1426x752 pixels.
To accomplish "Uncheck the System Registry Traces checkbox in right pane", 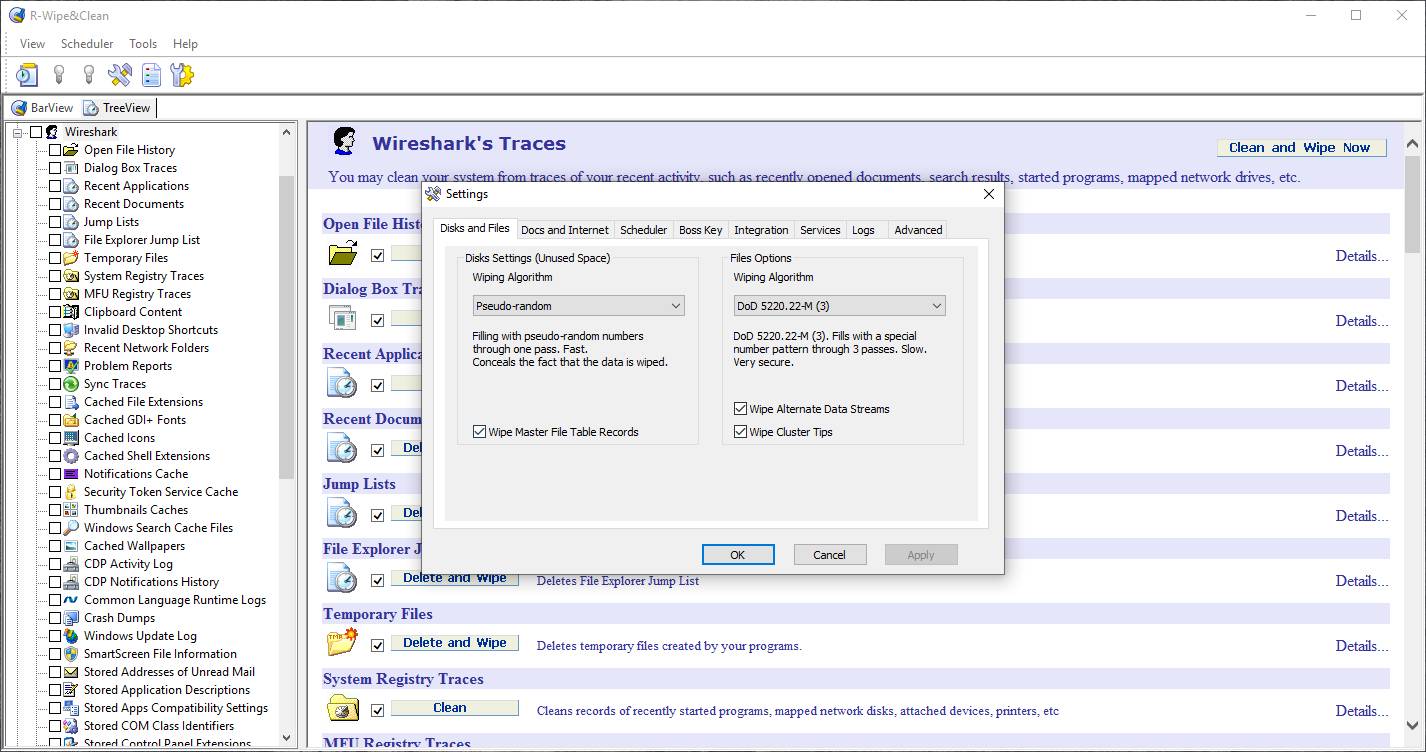I will tap(377, 711).
